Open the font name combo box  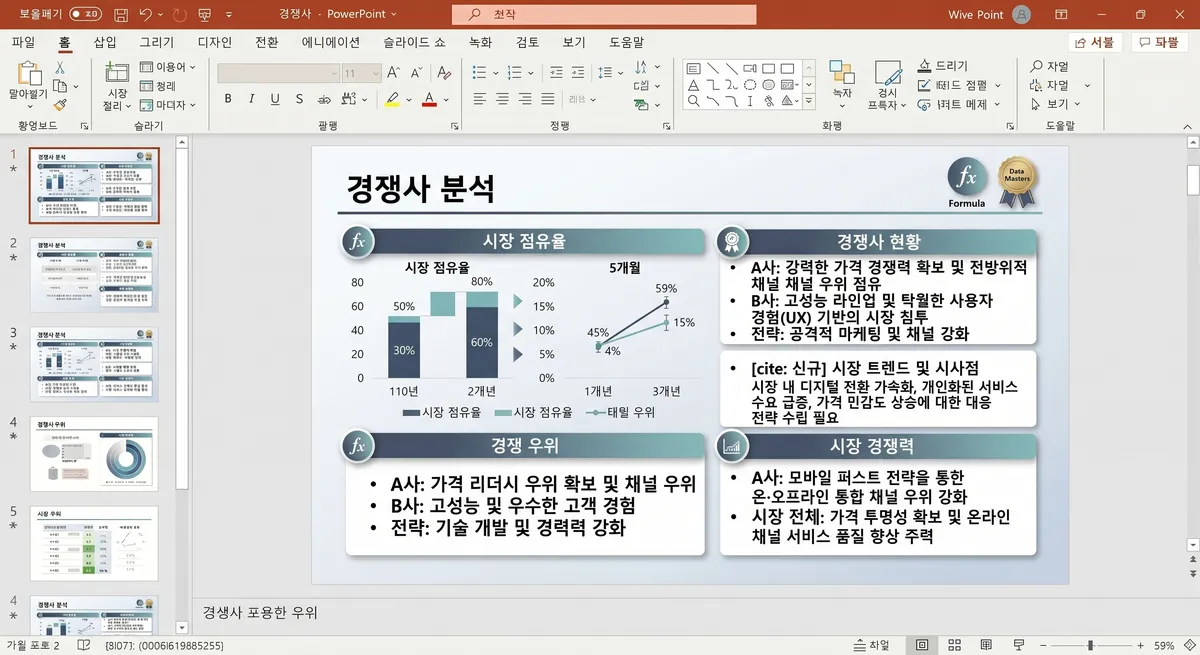pos(277,73)
